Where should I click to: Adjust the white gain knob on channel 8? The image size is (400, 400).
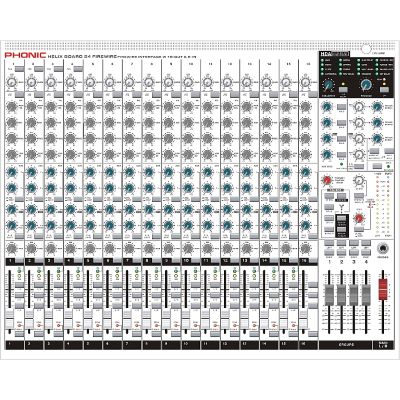point(149,82)
